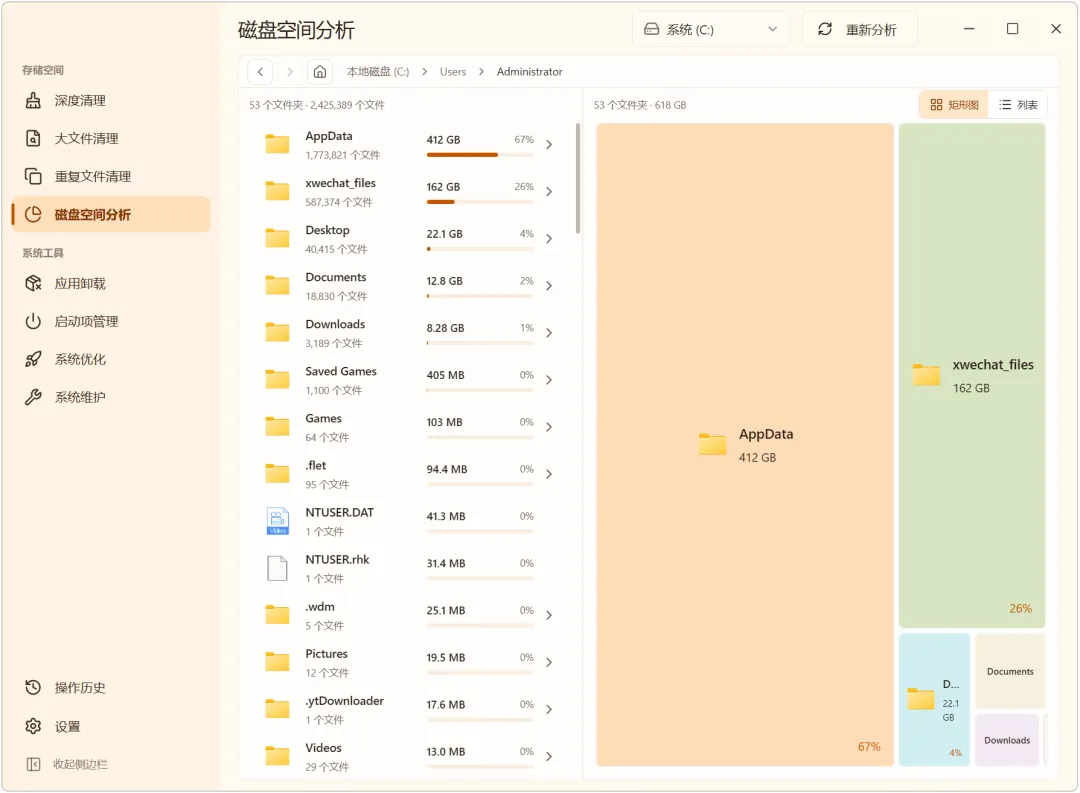Click the 收起侧边栏 collapse sidebar icon
The image size is (1080, 793).
click(x=33, y=764)
